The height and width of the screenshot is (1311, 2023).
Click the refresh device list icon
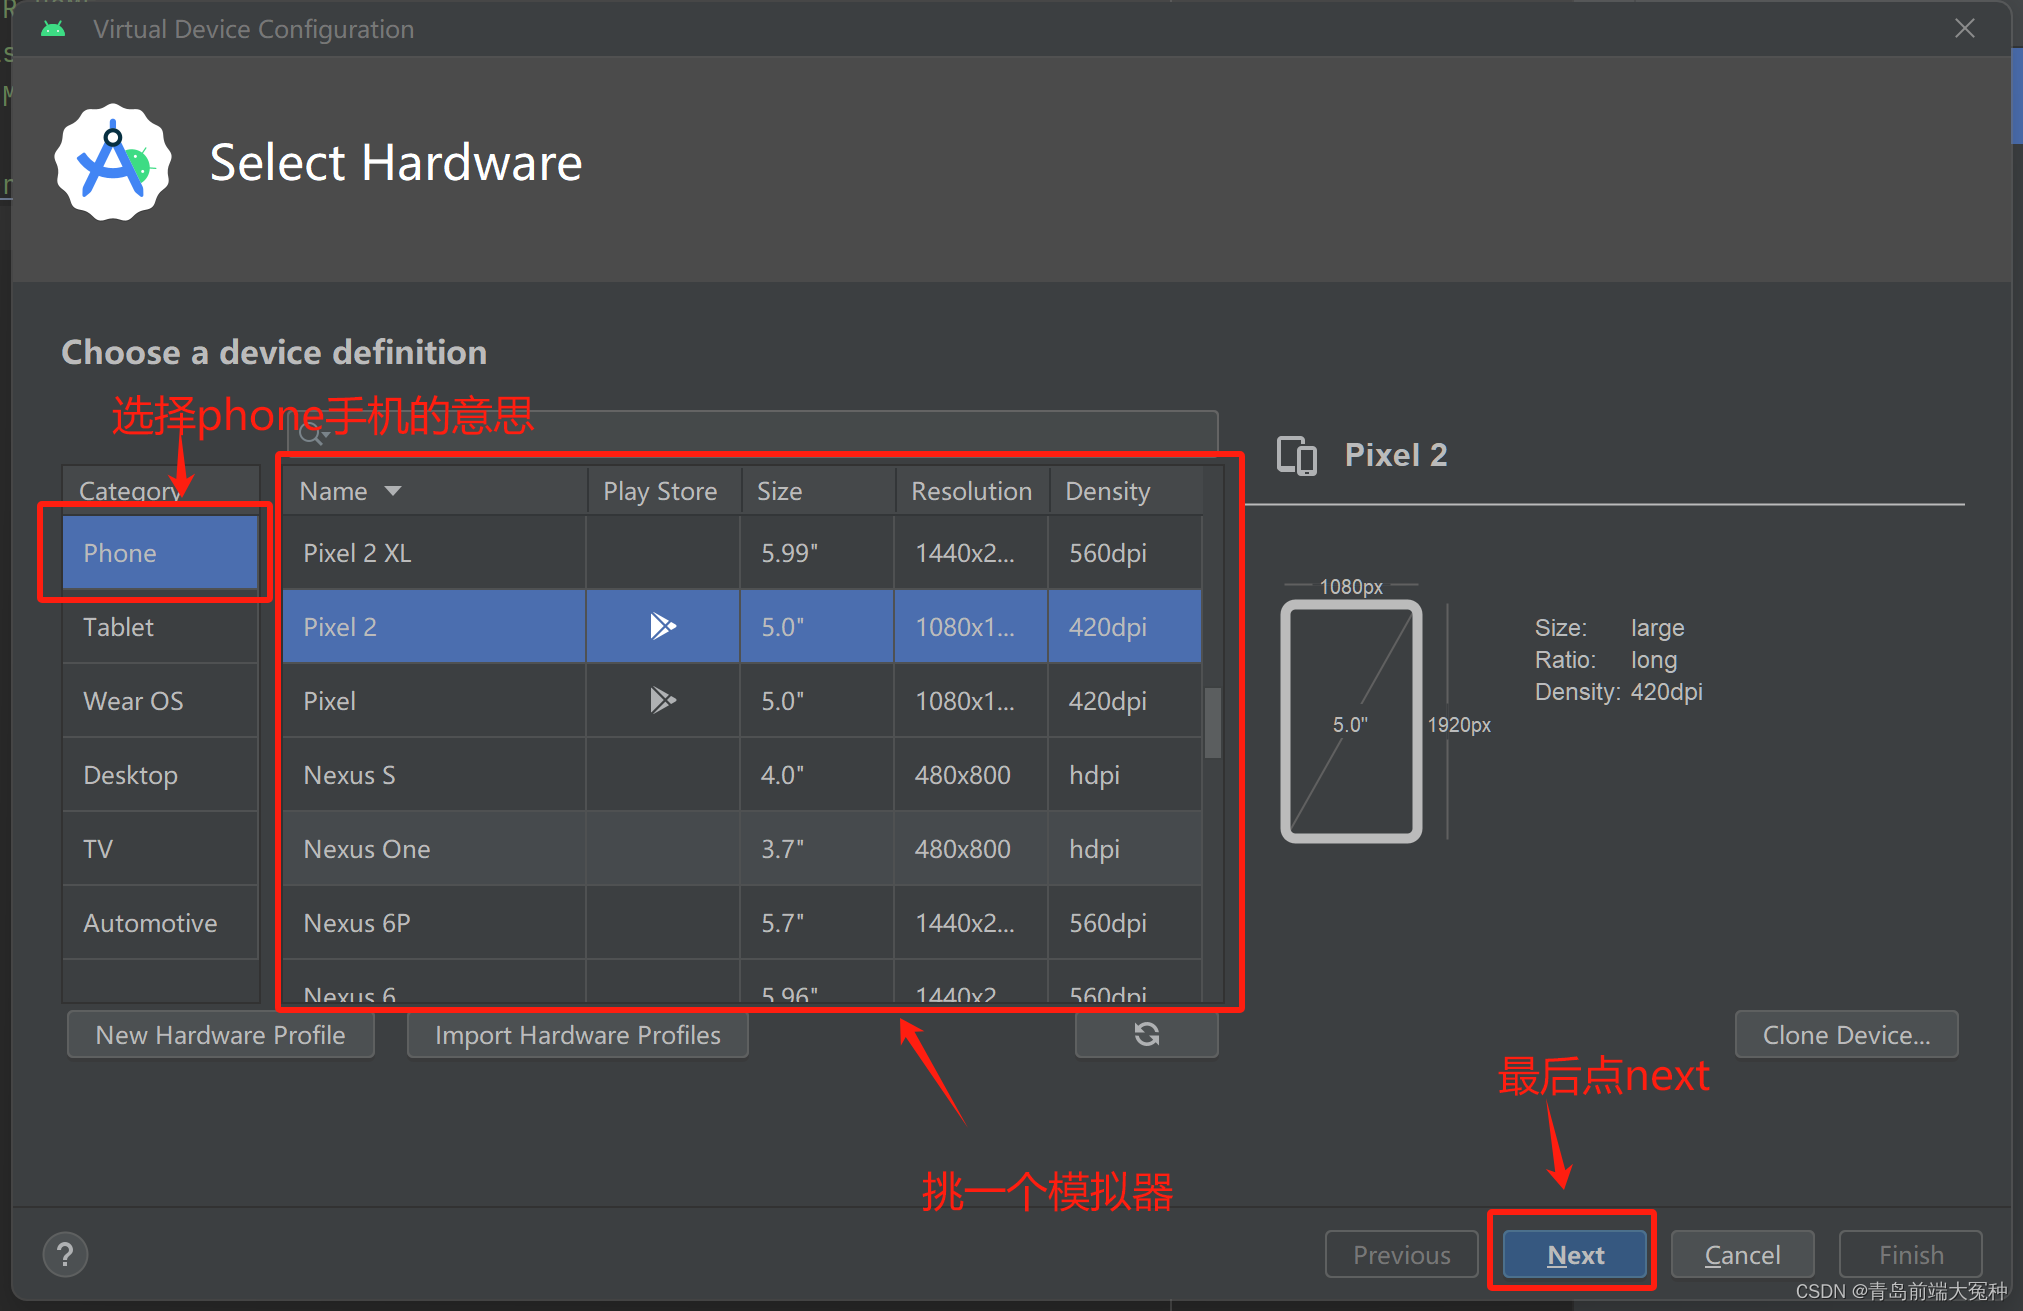click(1146, 1034)
